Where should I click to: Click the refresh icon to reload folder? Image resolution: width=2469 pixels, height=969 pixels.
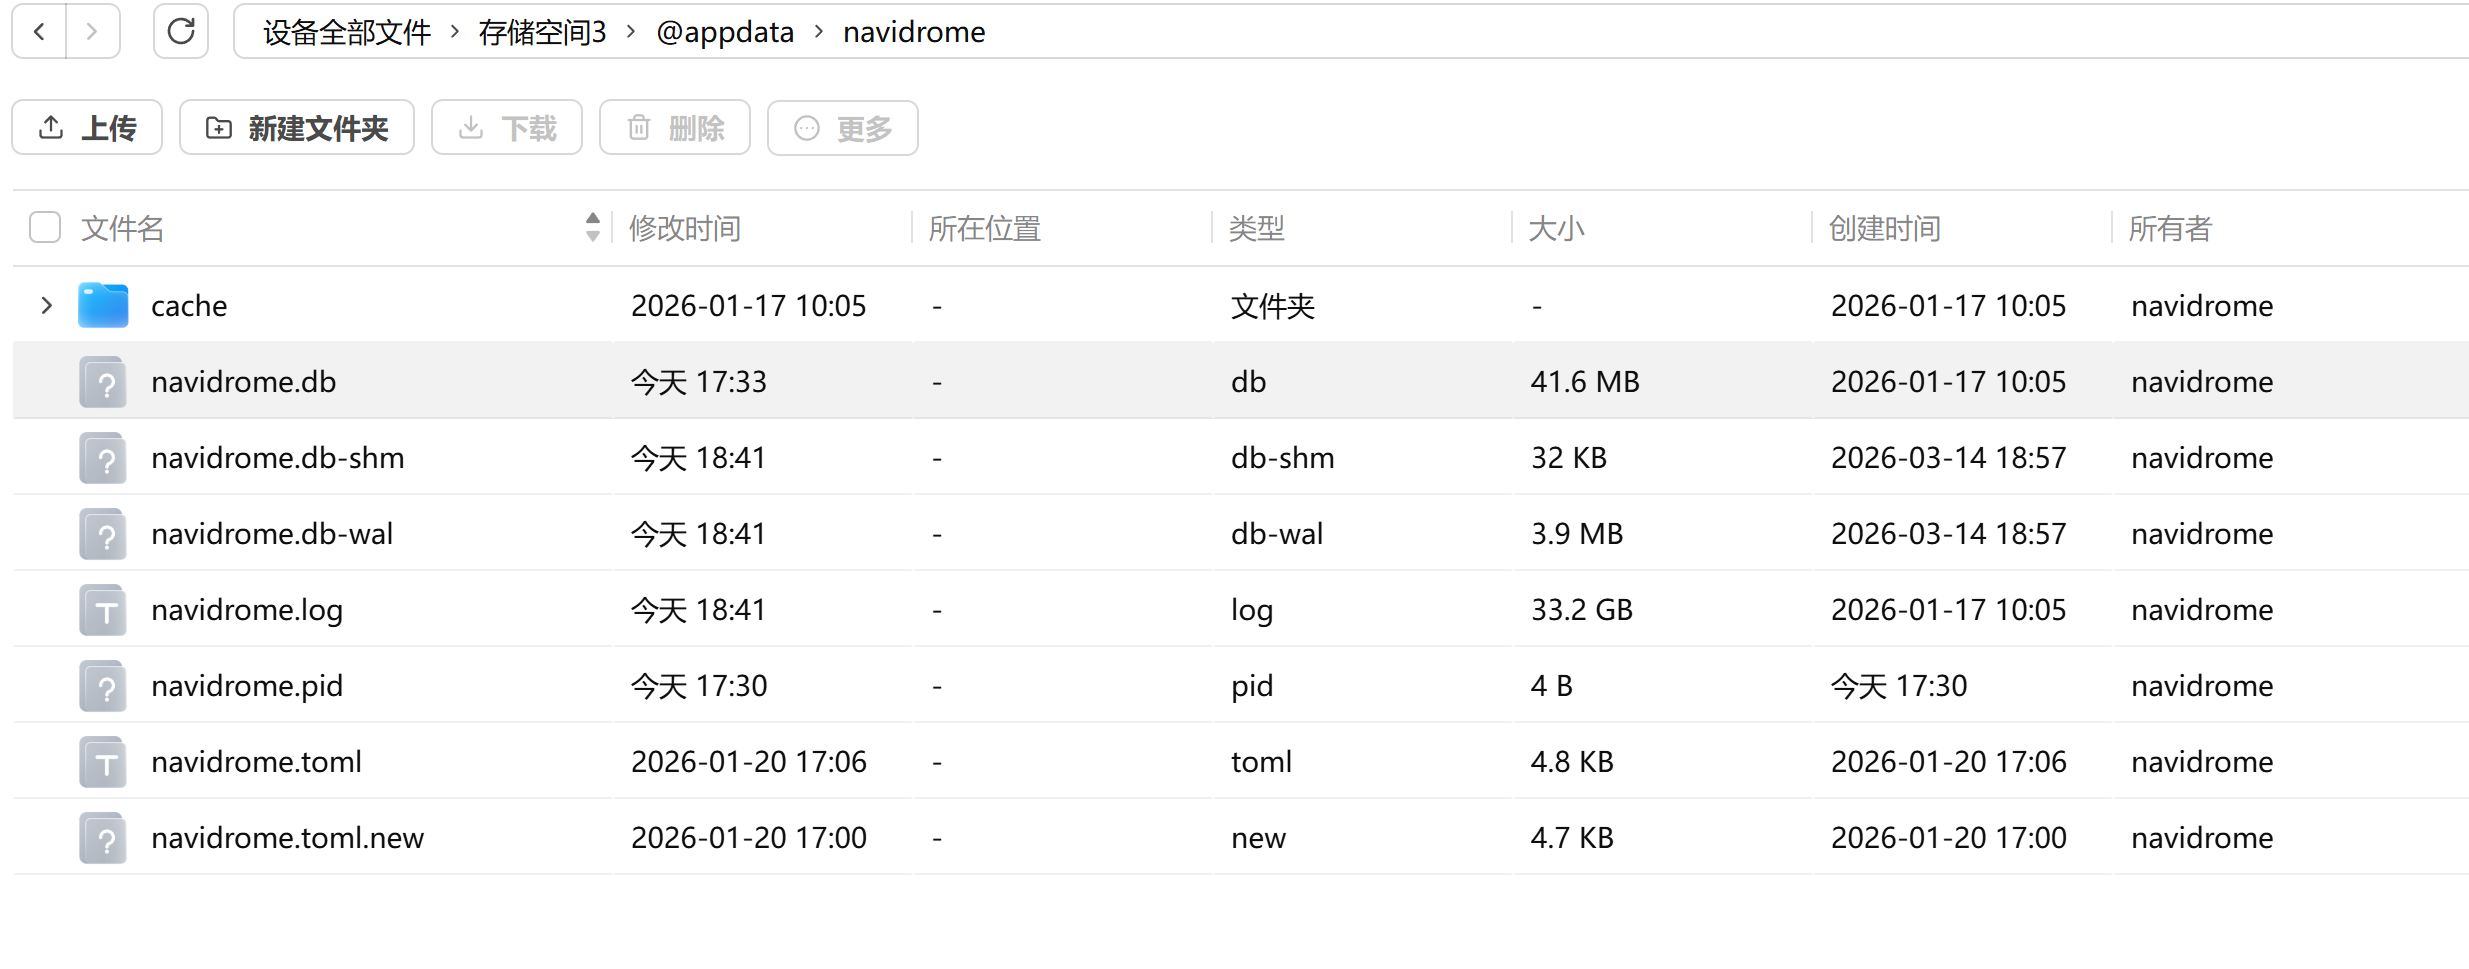181,31
